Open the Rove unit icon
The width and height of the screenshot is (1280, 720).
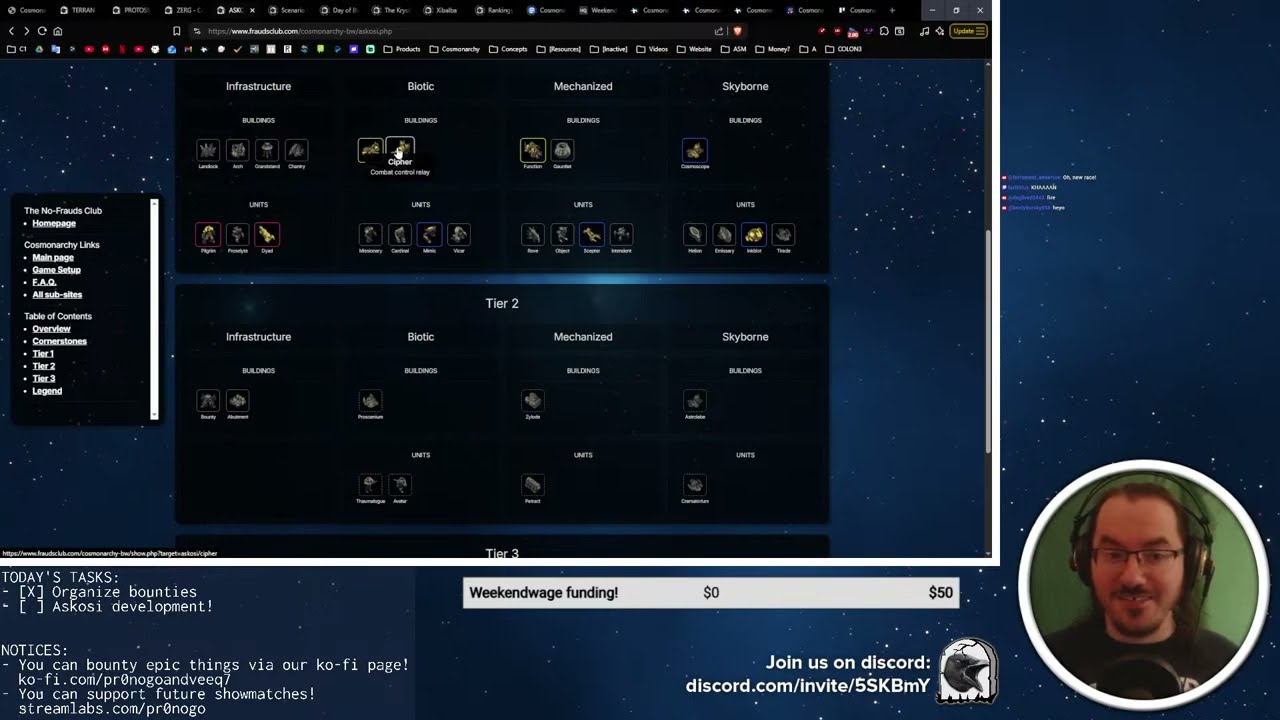(533, 234)
